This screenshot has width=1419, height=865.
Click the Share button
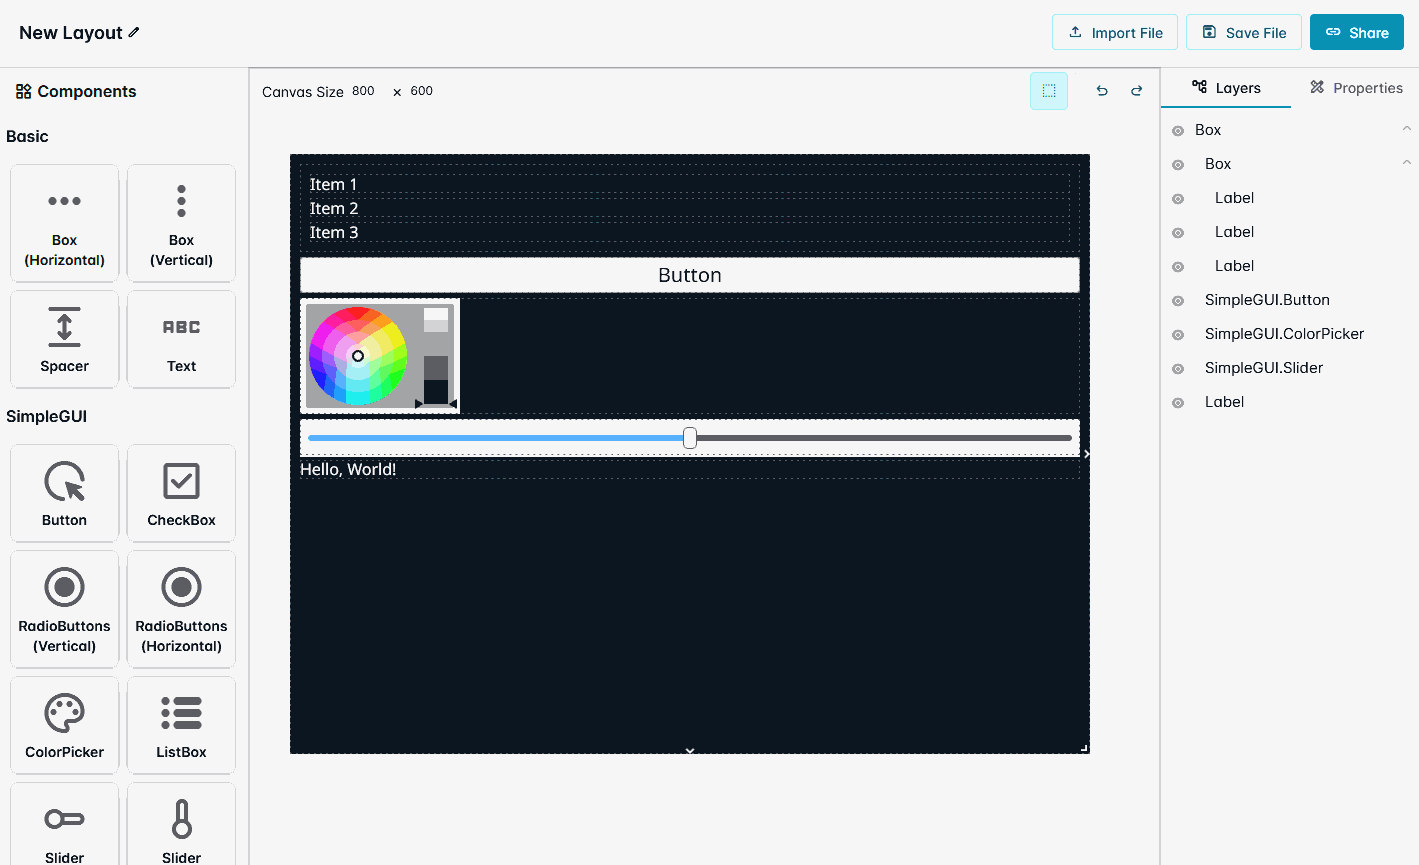click(x=1357, y=32)
